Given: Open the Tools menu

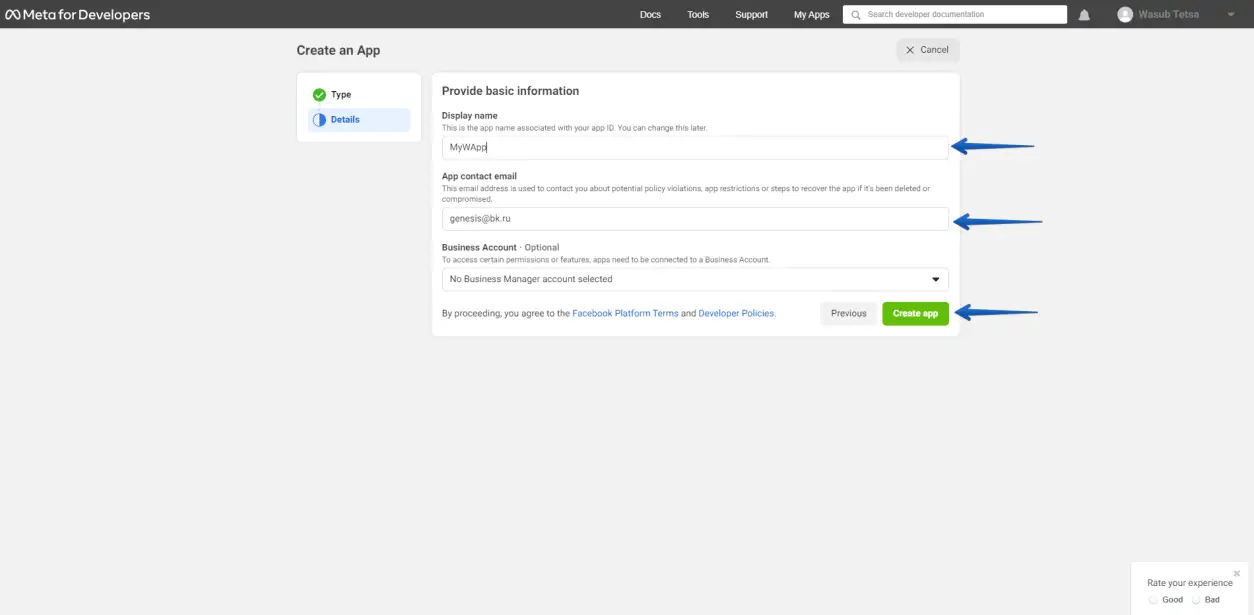Looking at the screenshot, I should coord(698,15).
